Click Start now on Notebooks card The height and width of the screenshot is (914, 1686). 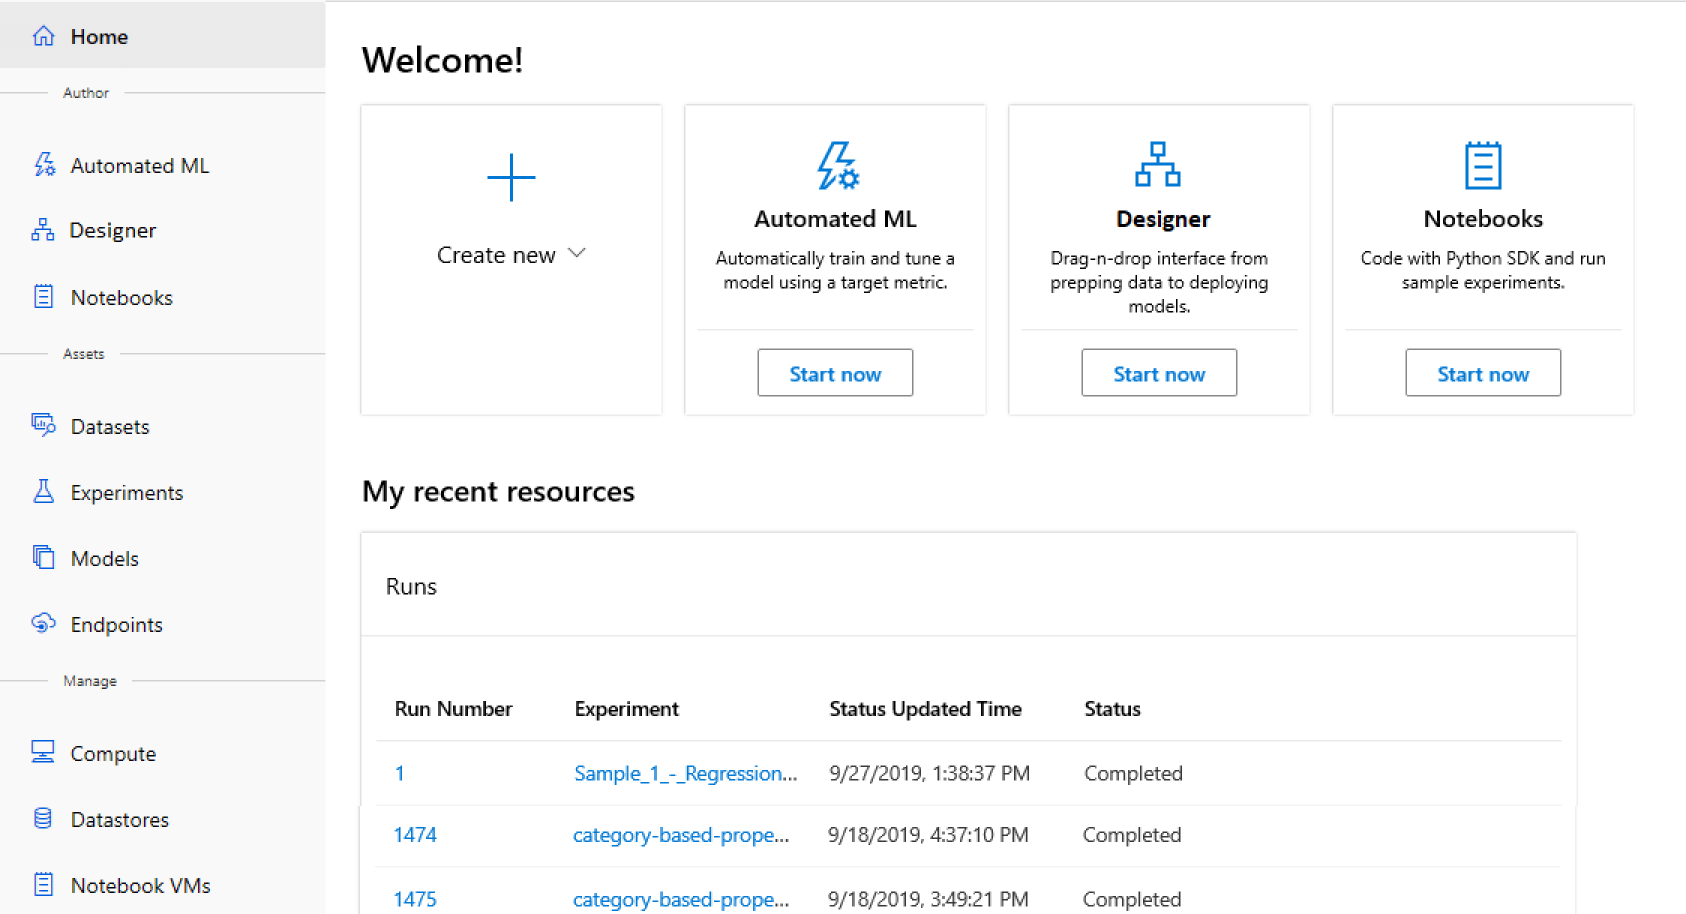coord(1482,373)
